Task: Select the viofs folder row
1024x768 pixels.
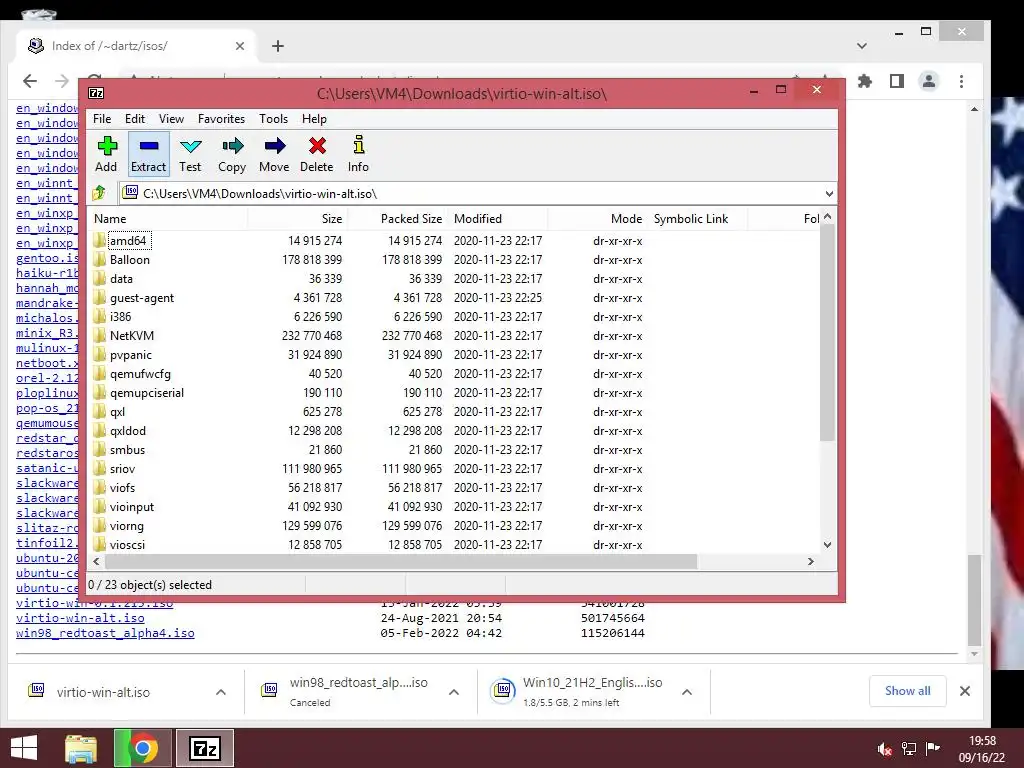Action: point(455,488)
